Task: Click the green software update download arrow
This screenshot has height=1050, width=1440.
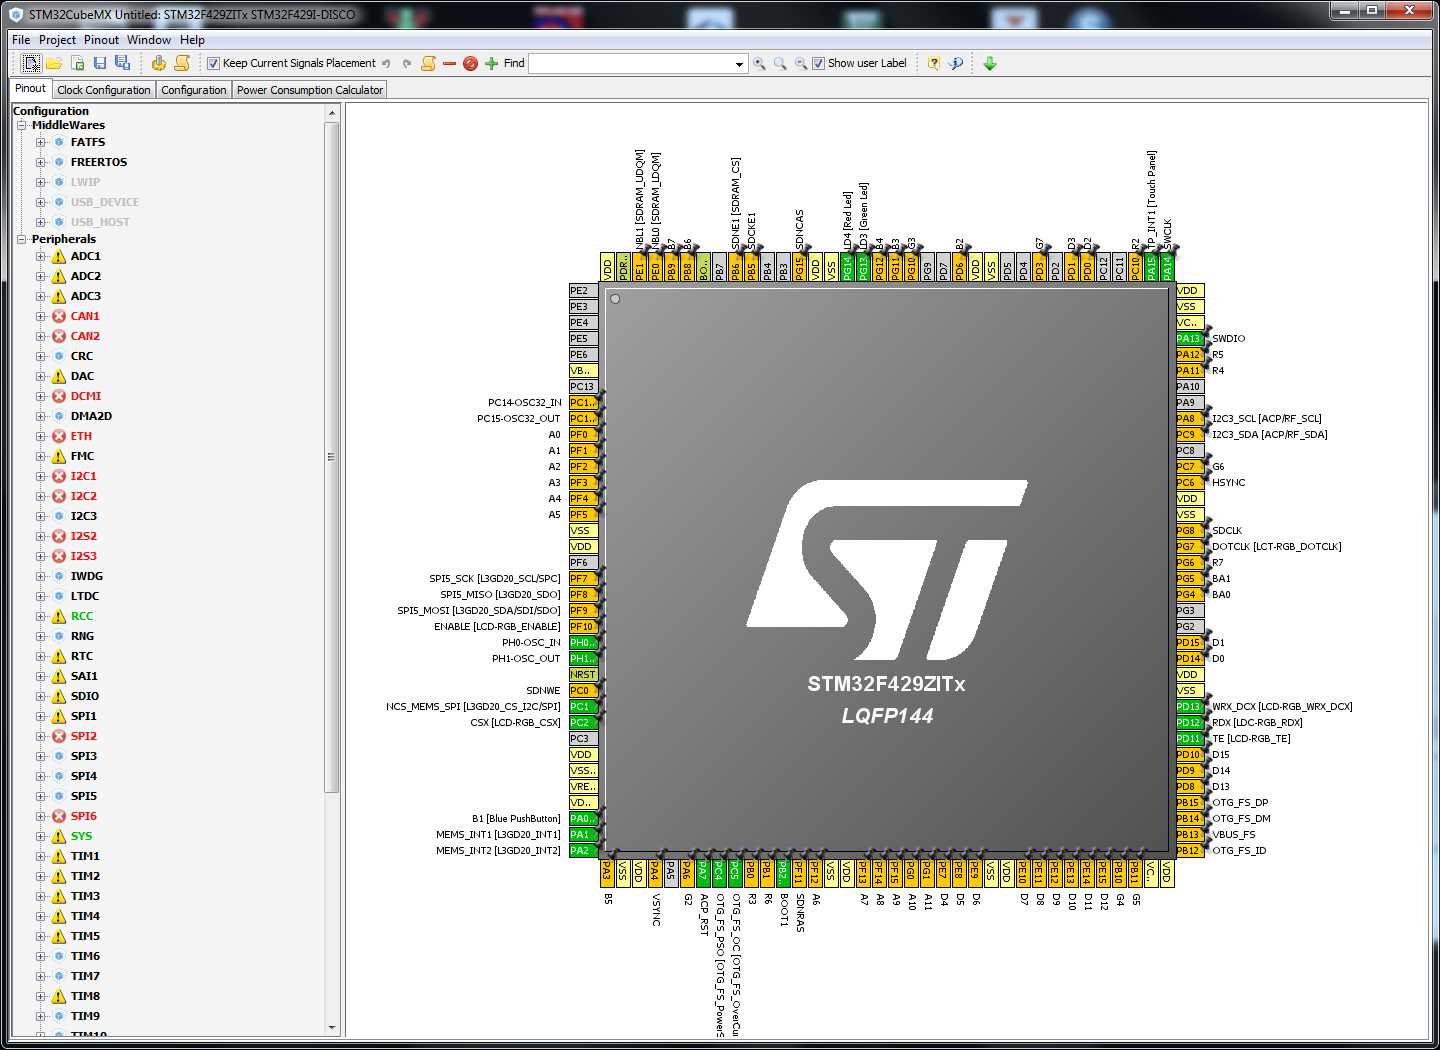Action: (x=990, y=63)
